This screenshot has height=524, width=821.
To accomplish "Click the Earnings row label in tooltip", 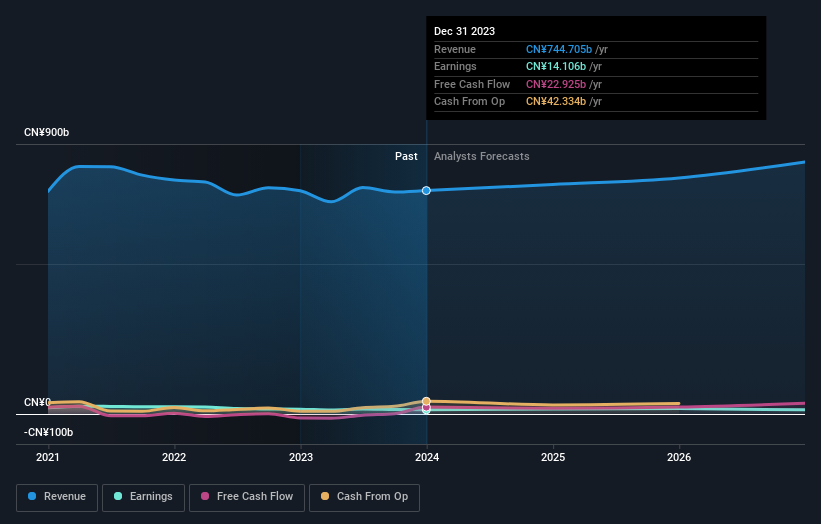I will pos(455,66).
